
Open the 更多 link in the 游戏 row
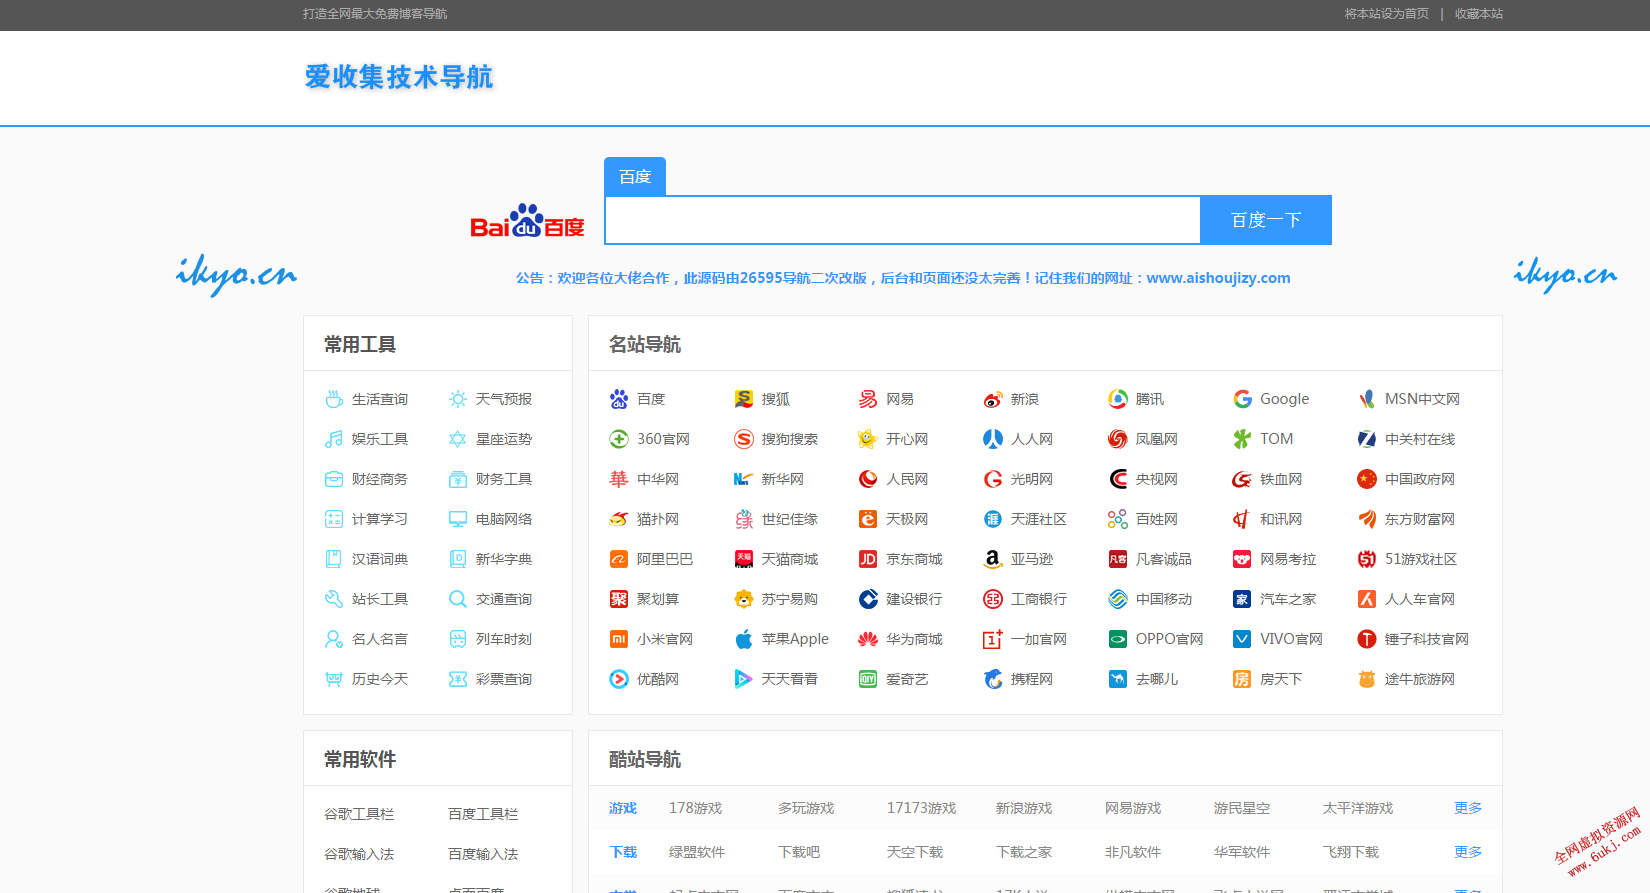[x=1468, y=808]
